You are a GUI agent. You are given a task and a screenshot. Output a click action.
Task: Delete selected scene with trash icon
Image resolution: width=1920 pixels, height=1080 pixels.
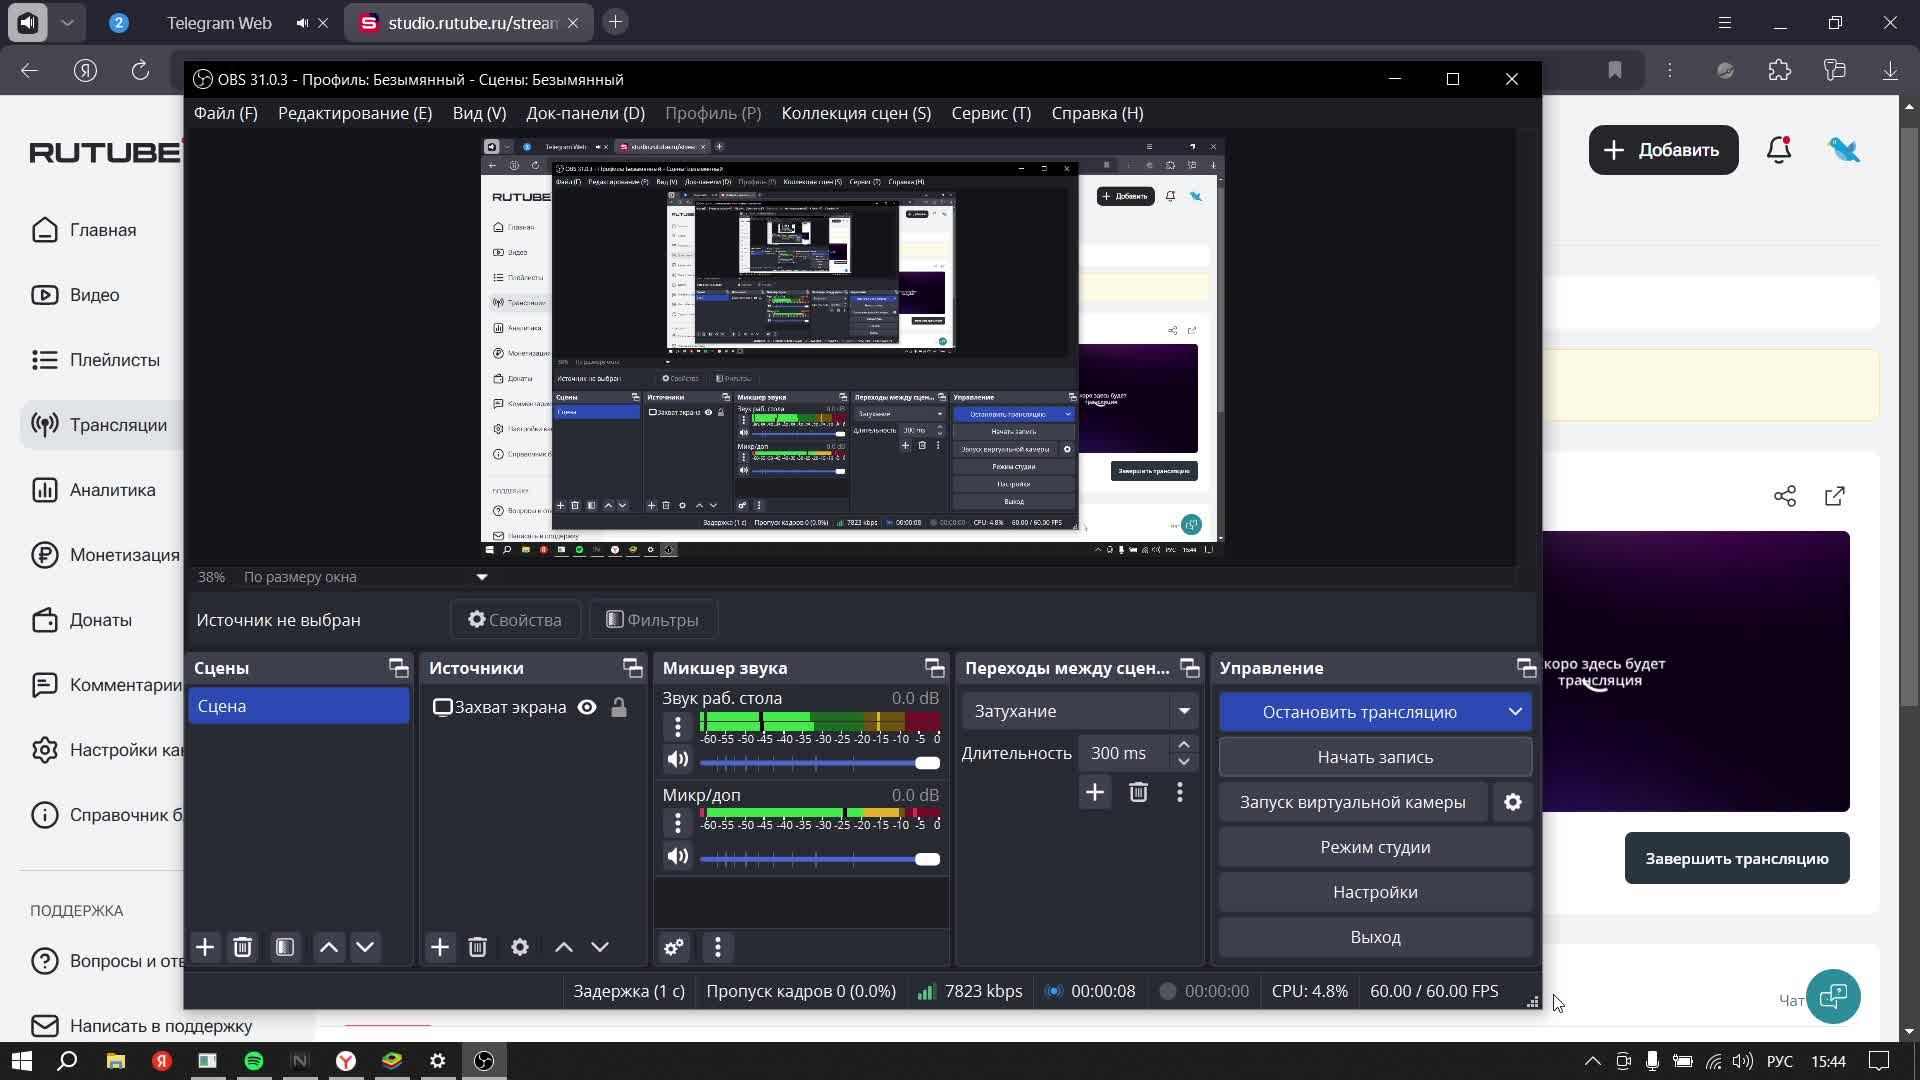242,947
